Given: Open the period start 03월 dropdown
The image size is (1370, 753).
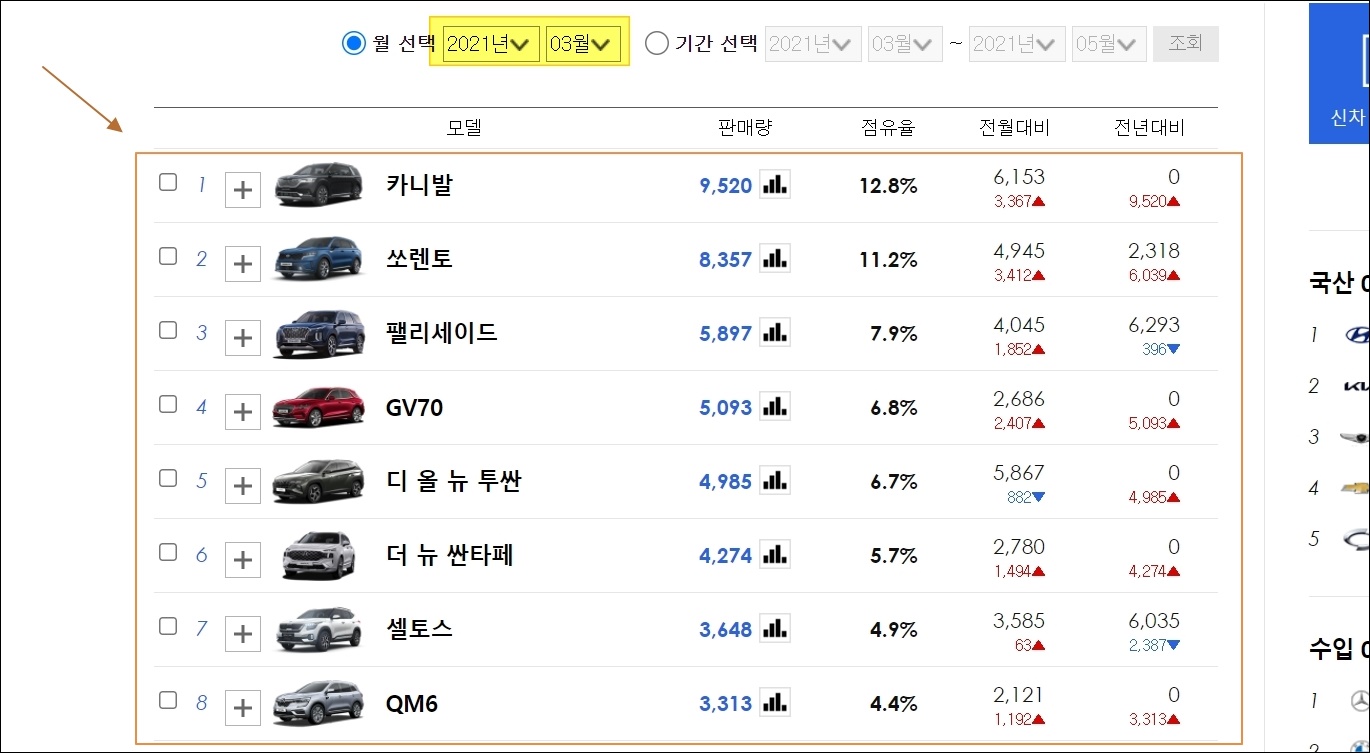Looking at the screenshot, I should click(905, 44).
